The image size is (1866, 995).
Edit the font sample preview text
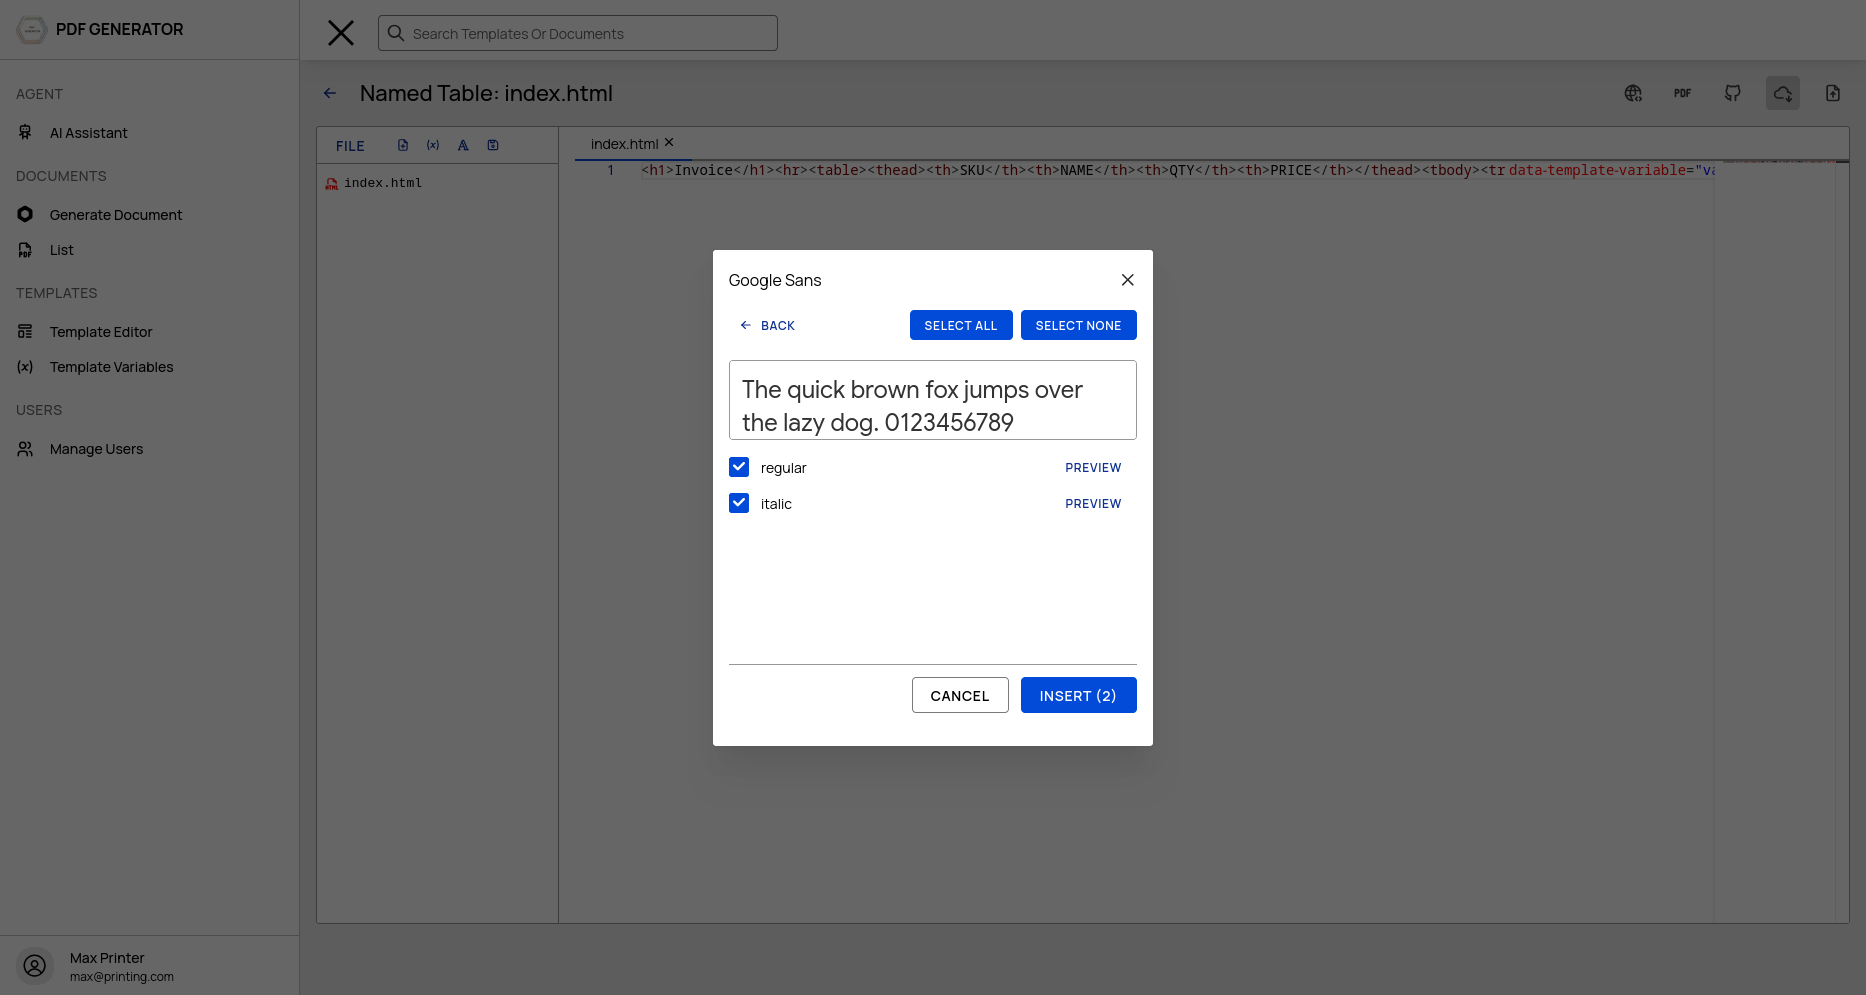click(x=933, y=400)
